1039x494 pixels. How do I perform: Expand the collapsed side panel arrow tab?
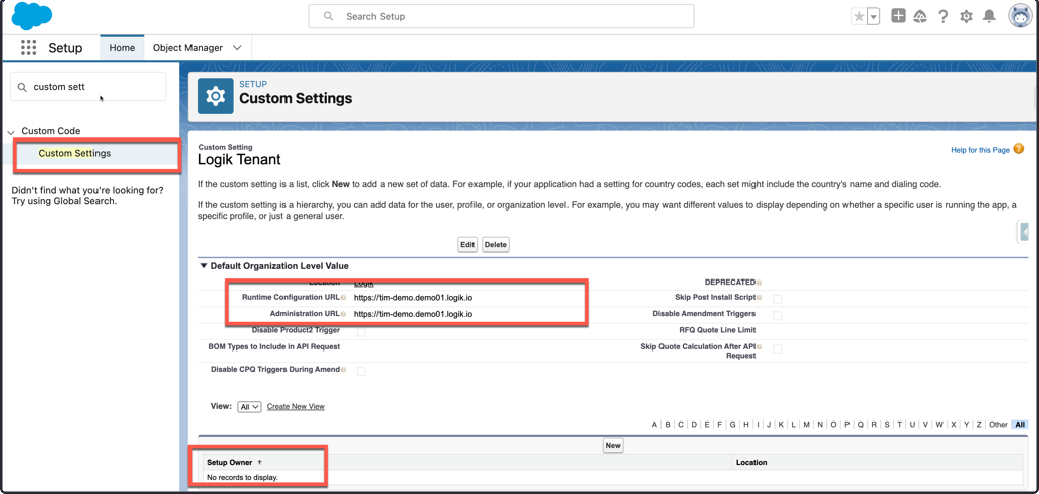coord(1024,232)
